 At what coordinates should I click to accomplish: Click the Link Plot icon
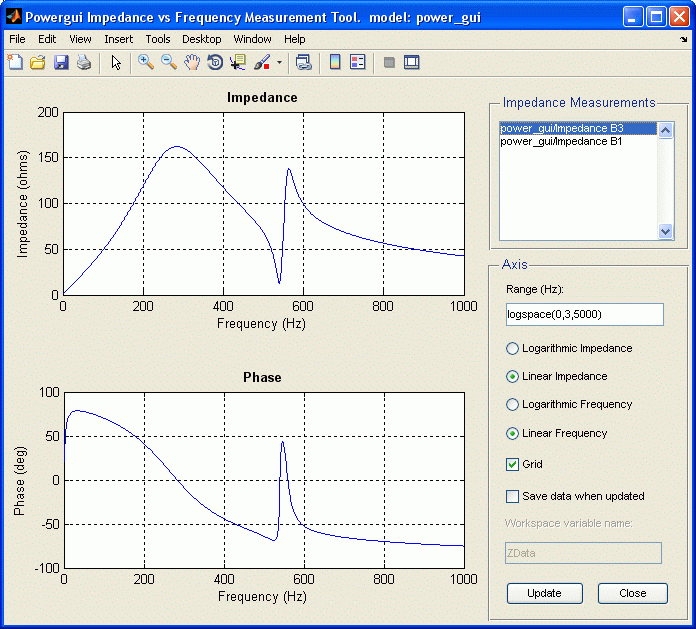[304, 62]
